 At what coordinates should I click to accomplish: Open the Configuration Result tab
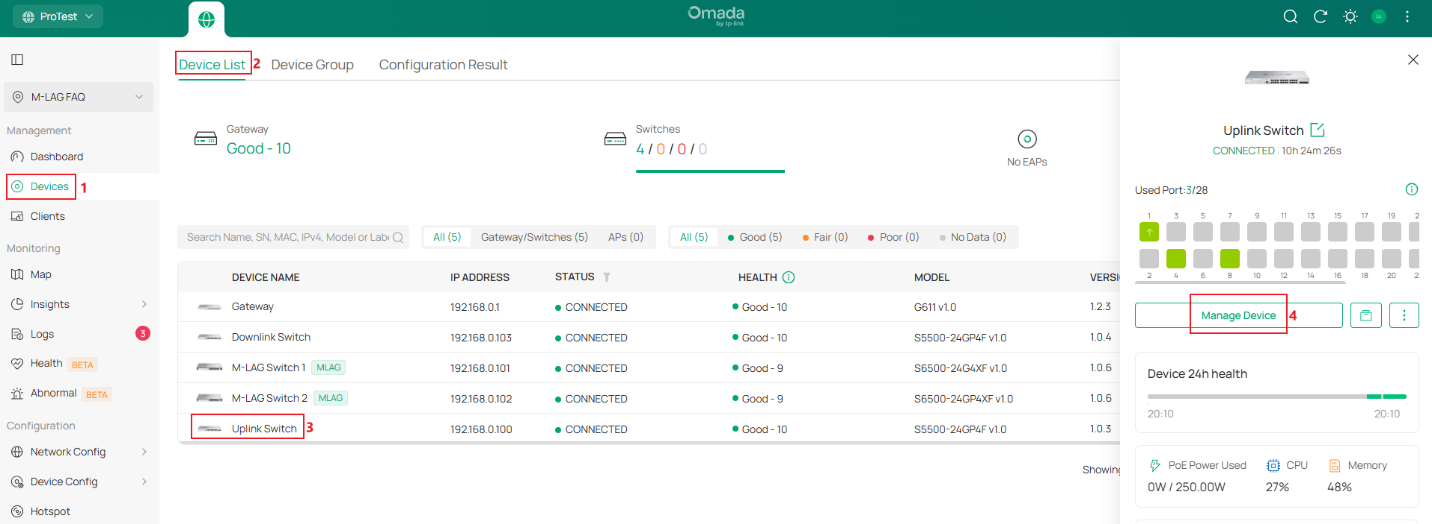click(443, 65)
